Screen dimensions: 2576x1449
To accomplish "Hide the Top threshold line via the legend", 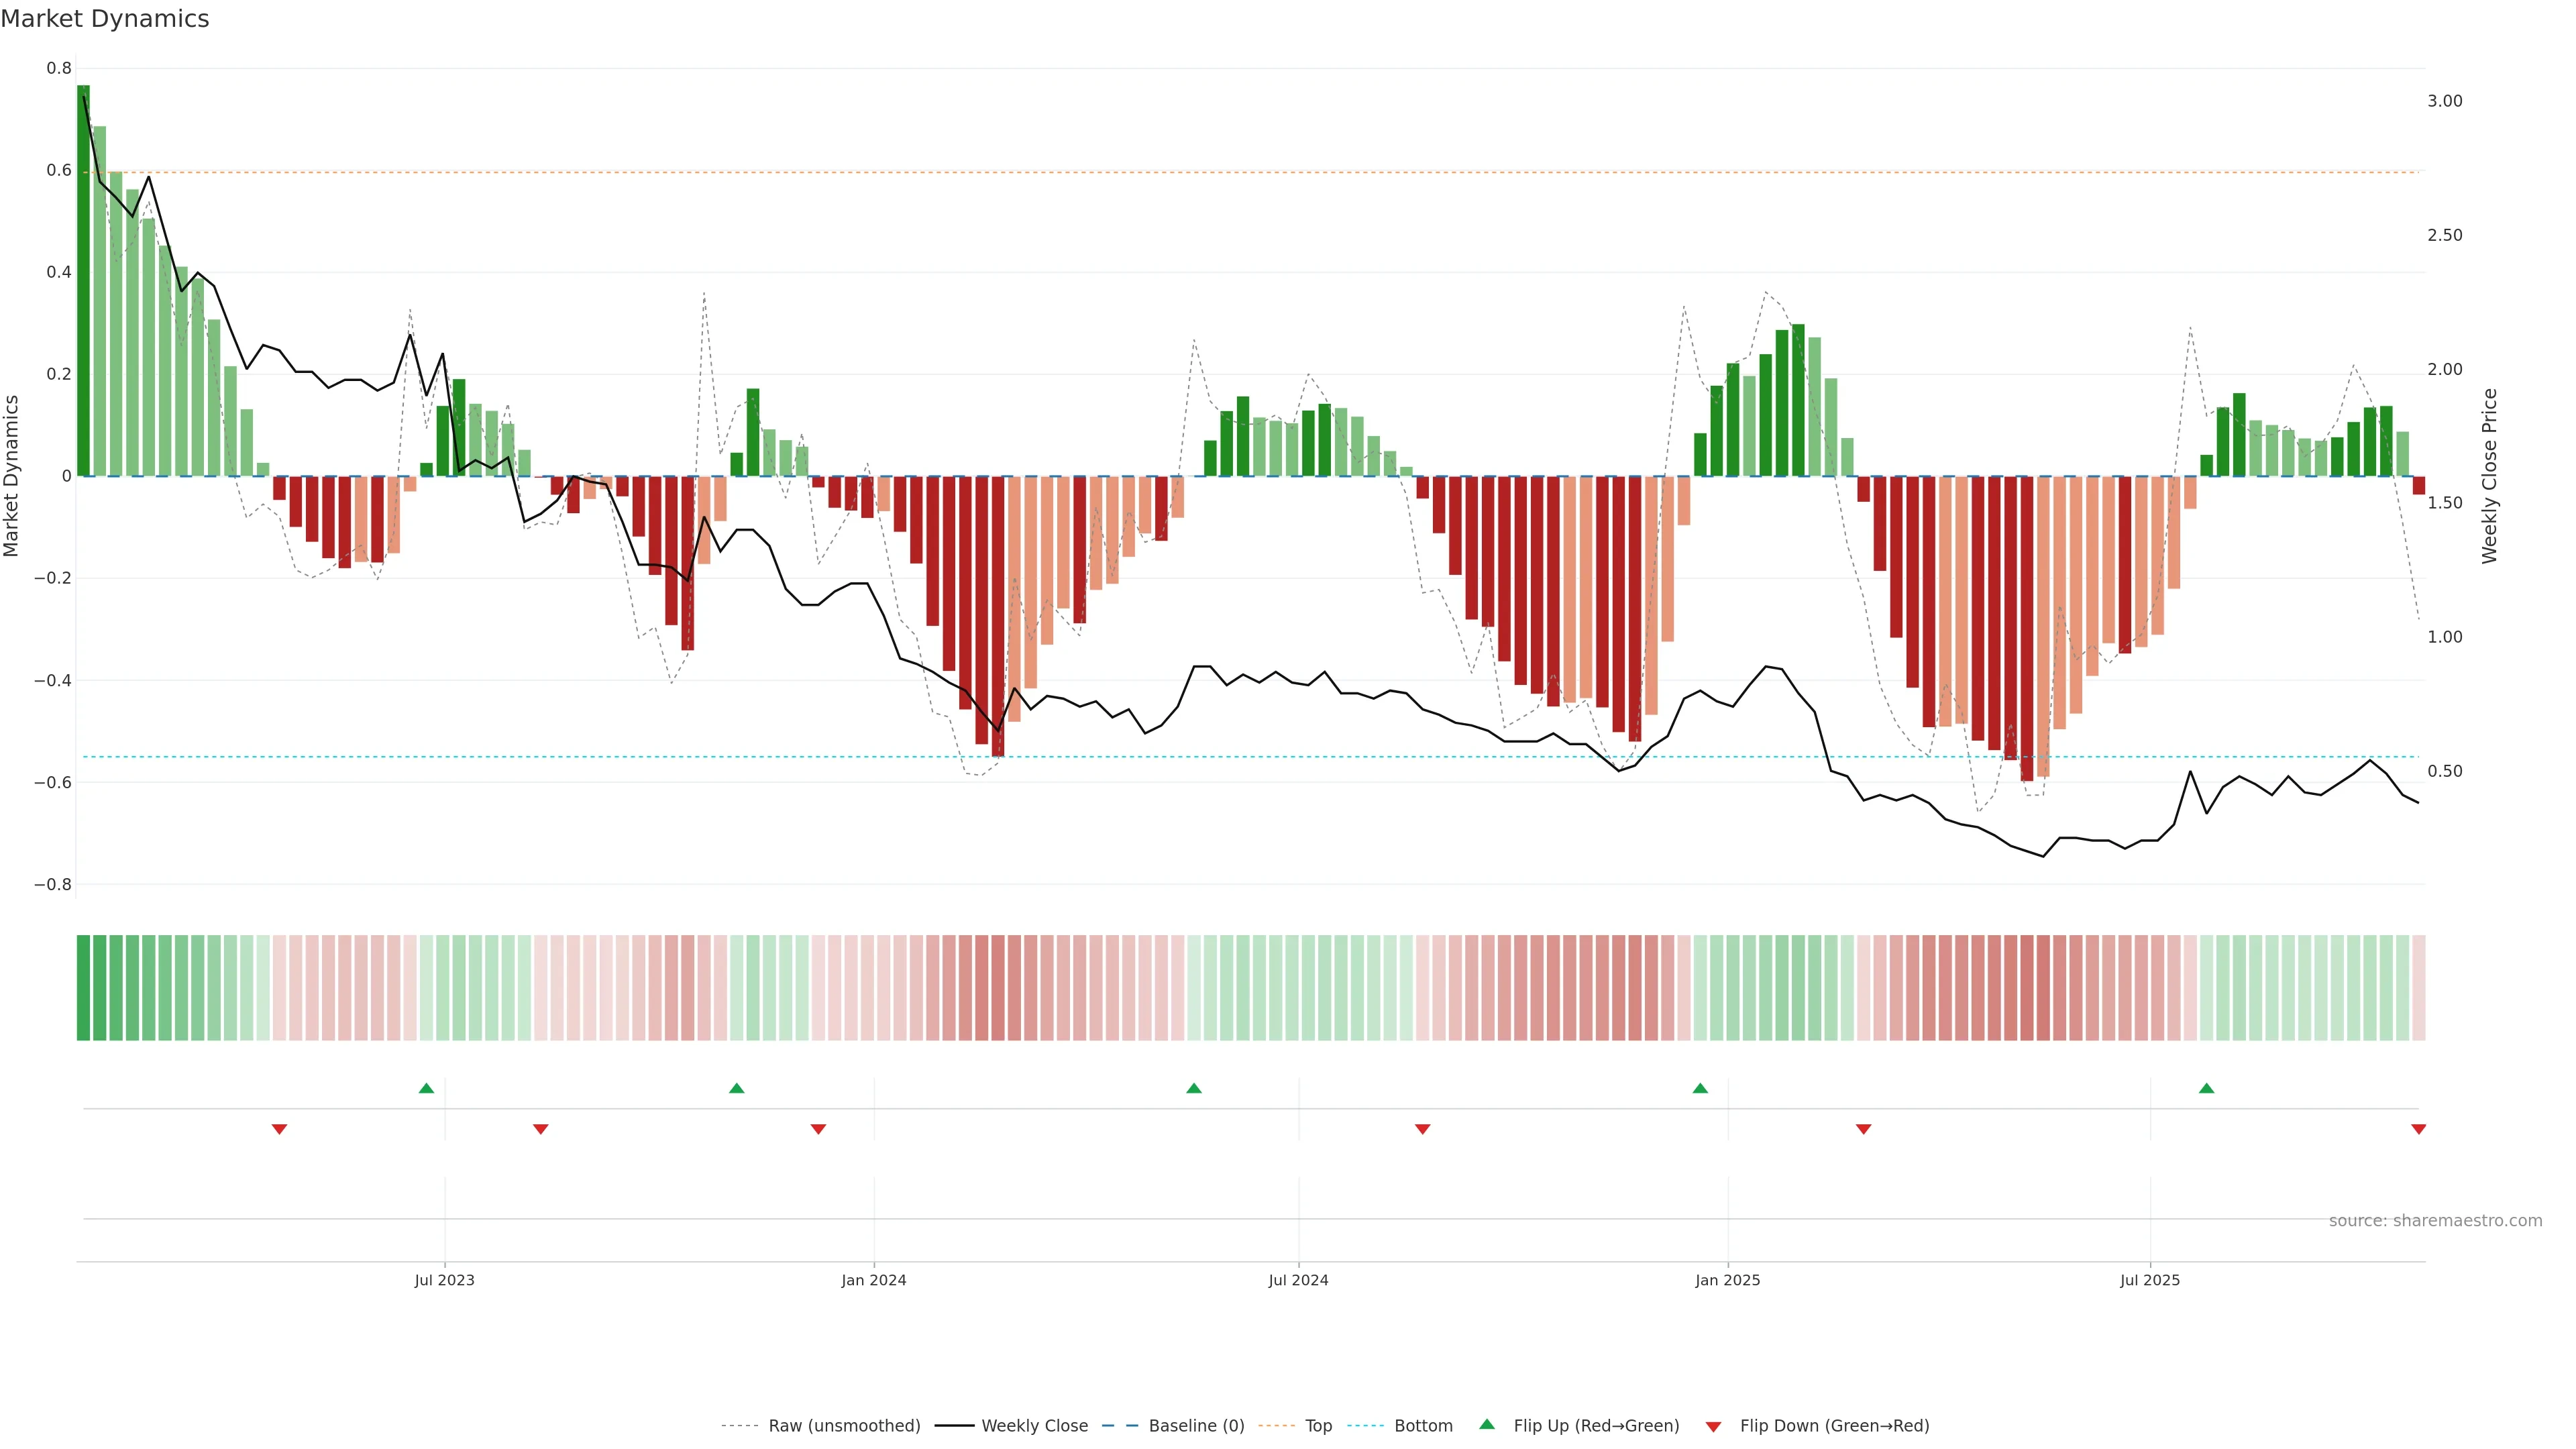I will (1318, 1426).
